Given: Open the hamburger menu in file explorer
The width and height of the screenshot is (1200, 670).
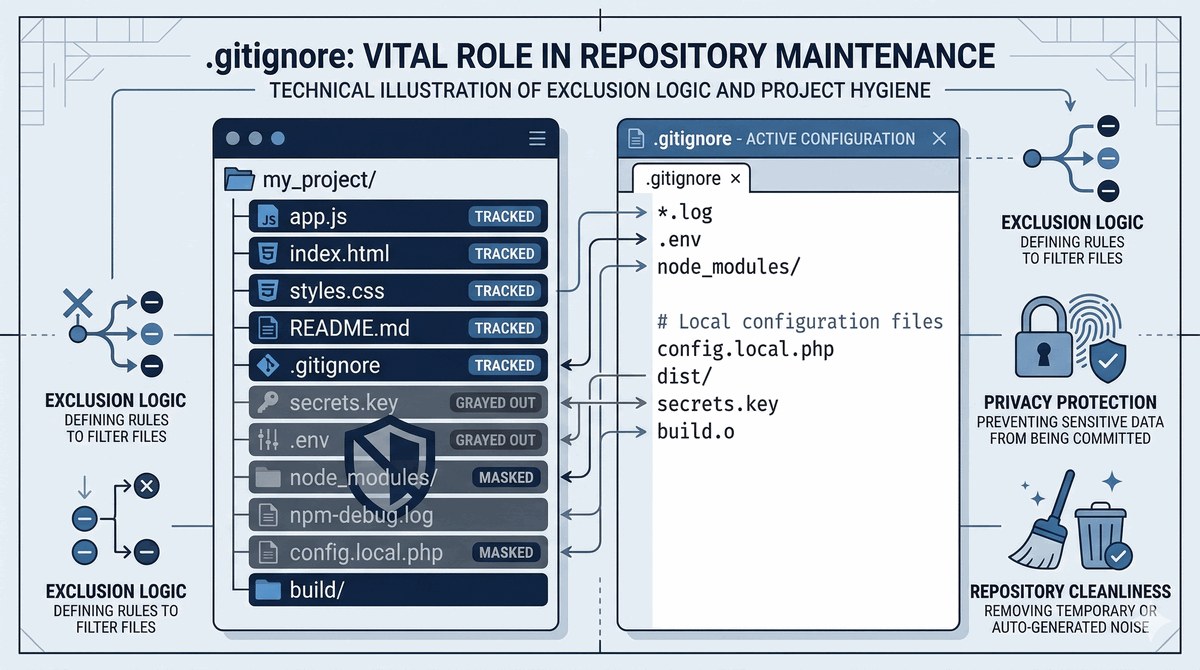Looking at the screenshot, I should 537,139.
